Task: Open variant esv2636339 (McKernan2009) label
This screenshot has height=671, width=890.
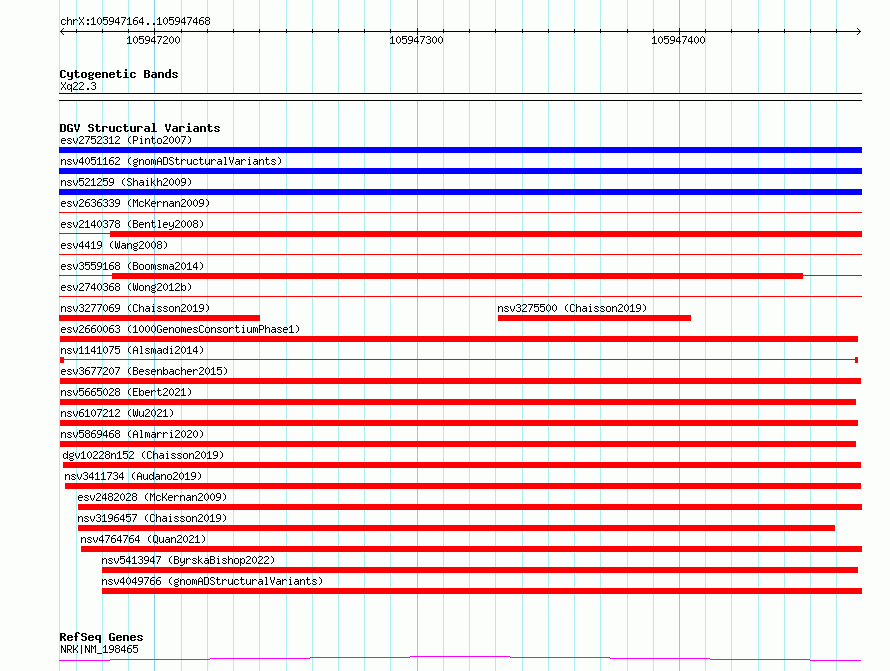Action: pos(135,203)
